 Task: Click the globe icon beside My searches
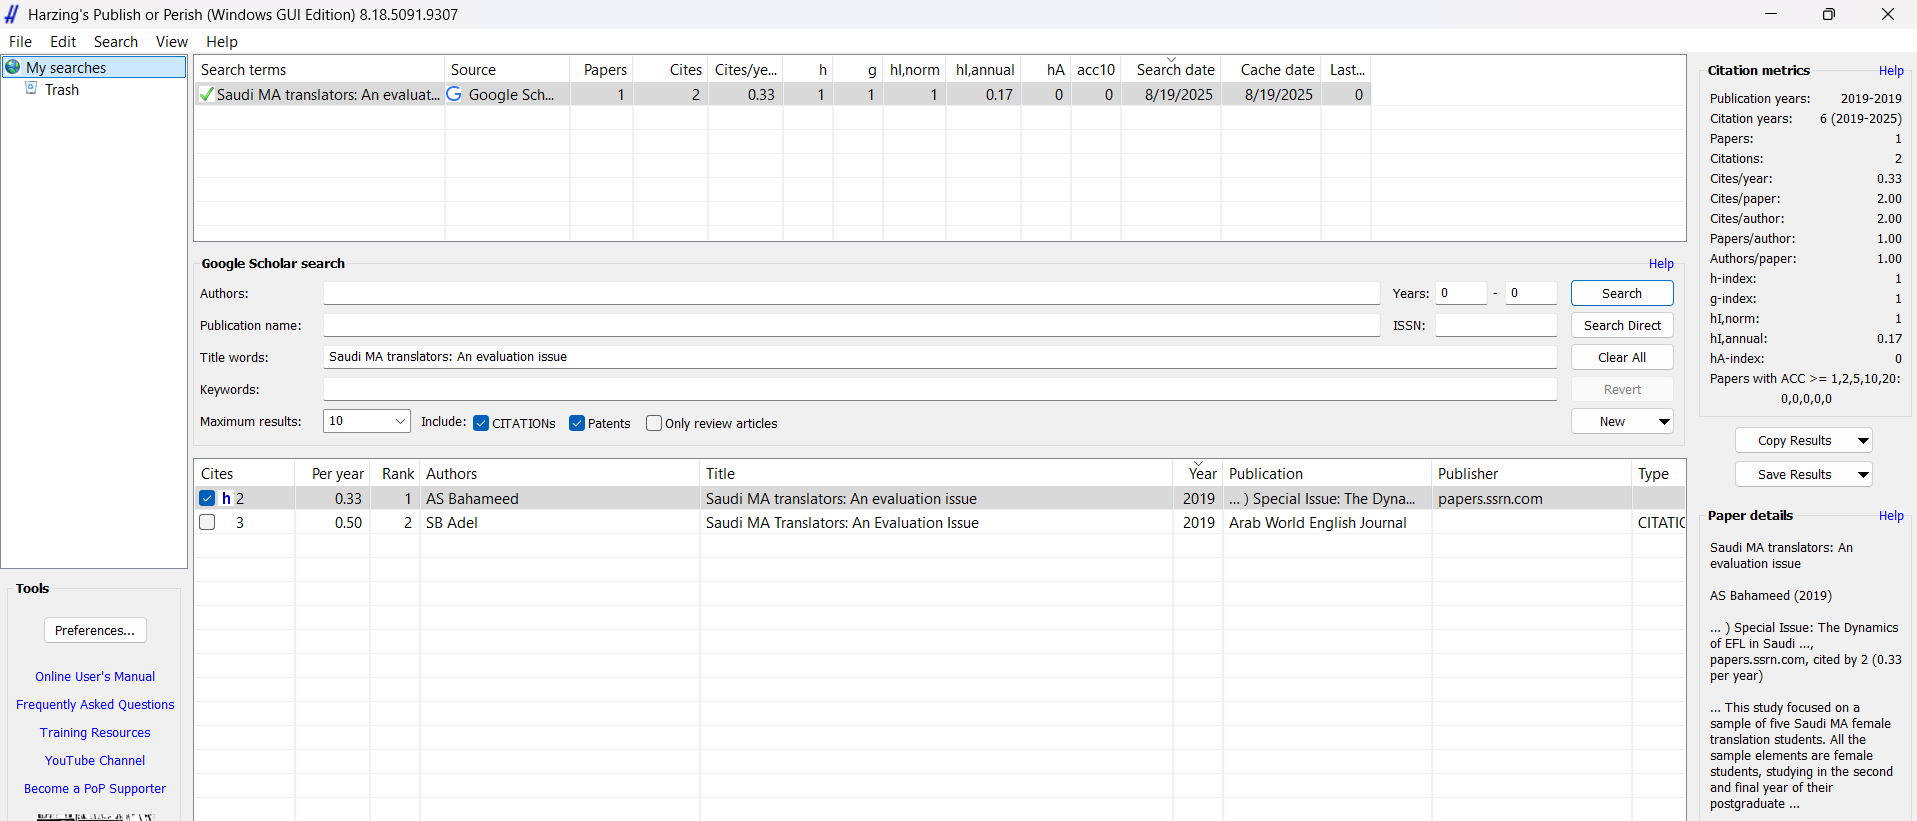tap(13, 67)
